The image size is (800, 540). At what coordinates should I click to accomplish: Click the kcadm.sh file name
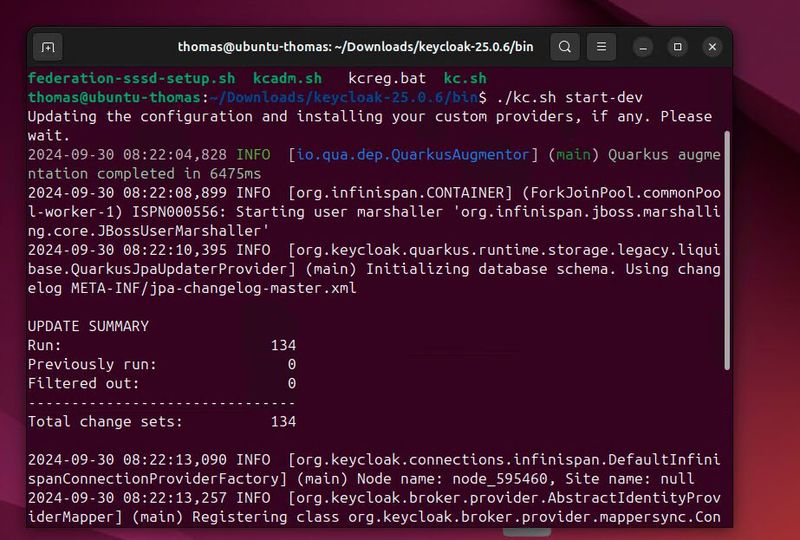[x=287, y=79]
